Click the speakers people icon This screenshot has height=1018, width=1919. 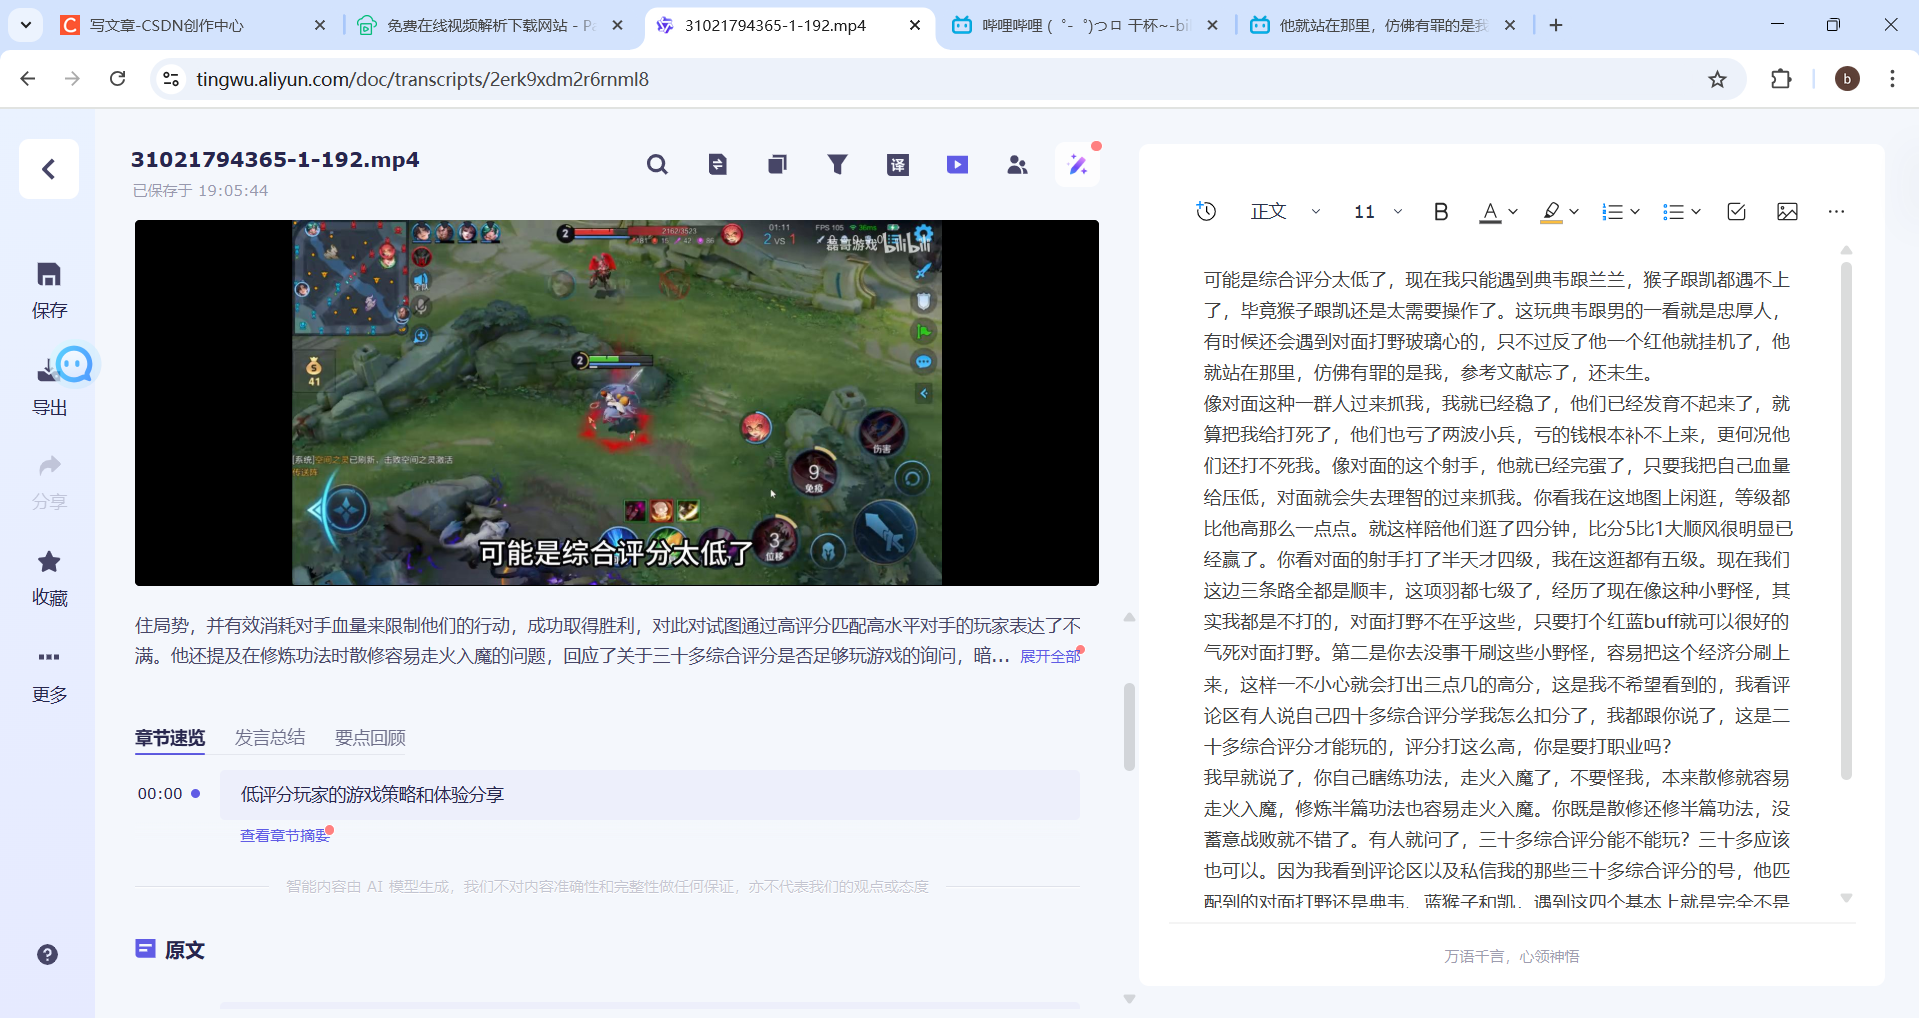point(1018,164)
